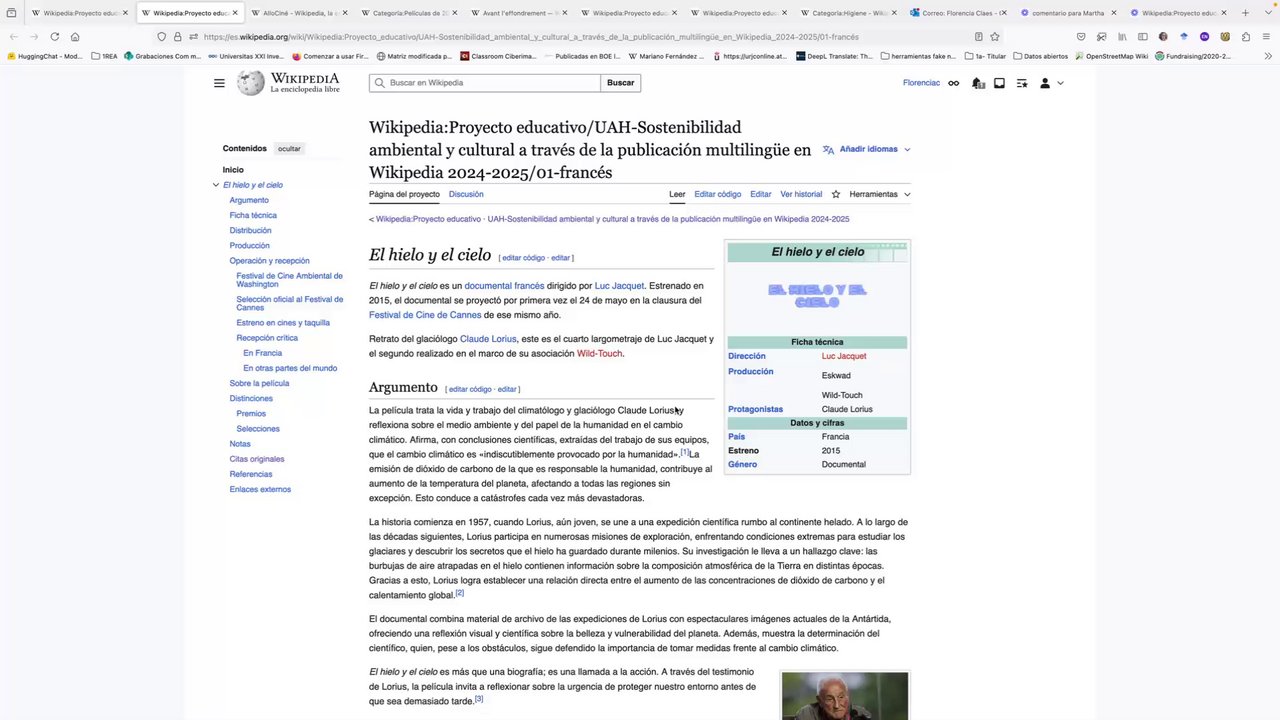Open the Wikipedia notices tray icon
1280x720 pixels.
point(999,83)
